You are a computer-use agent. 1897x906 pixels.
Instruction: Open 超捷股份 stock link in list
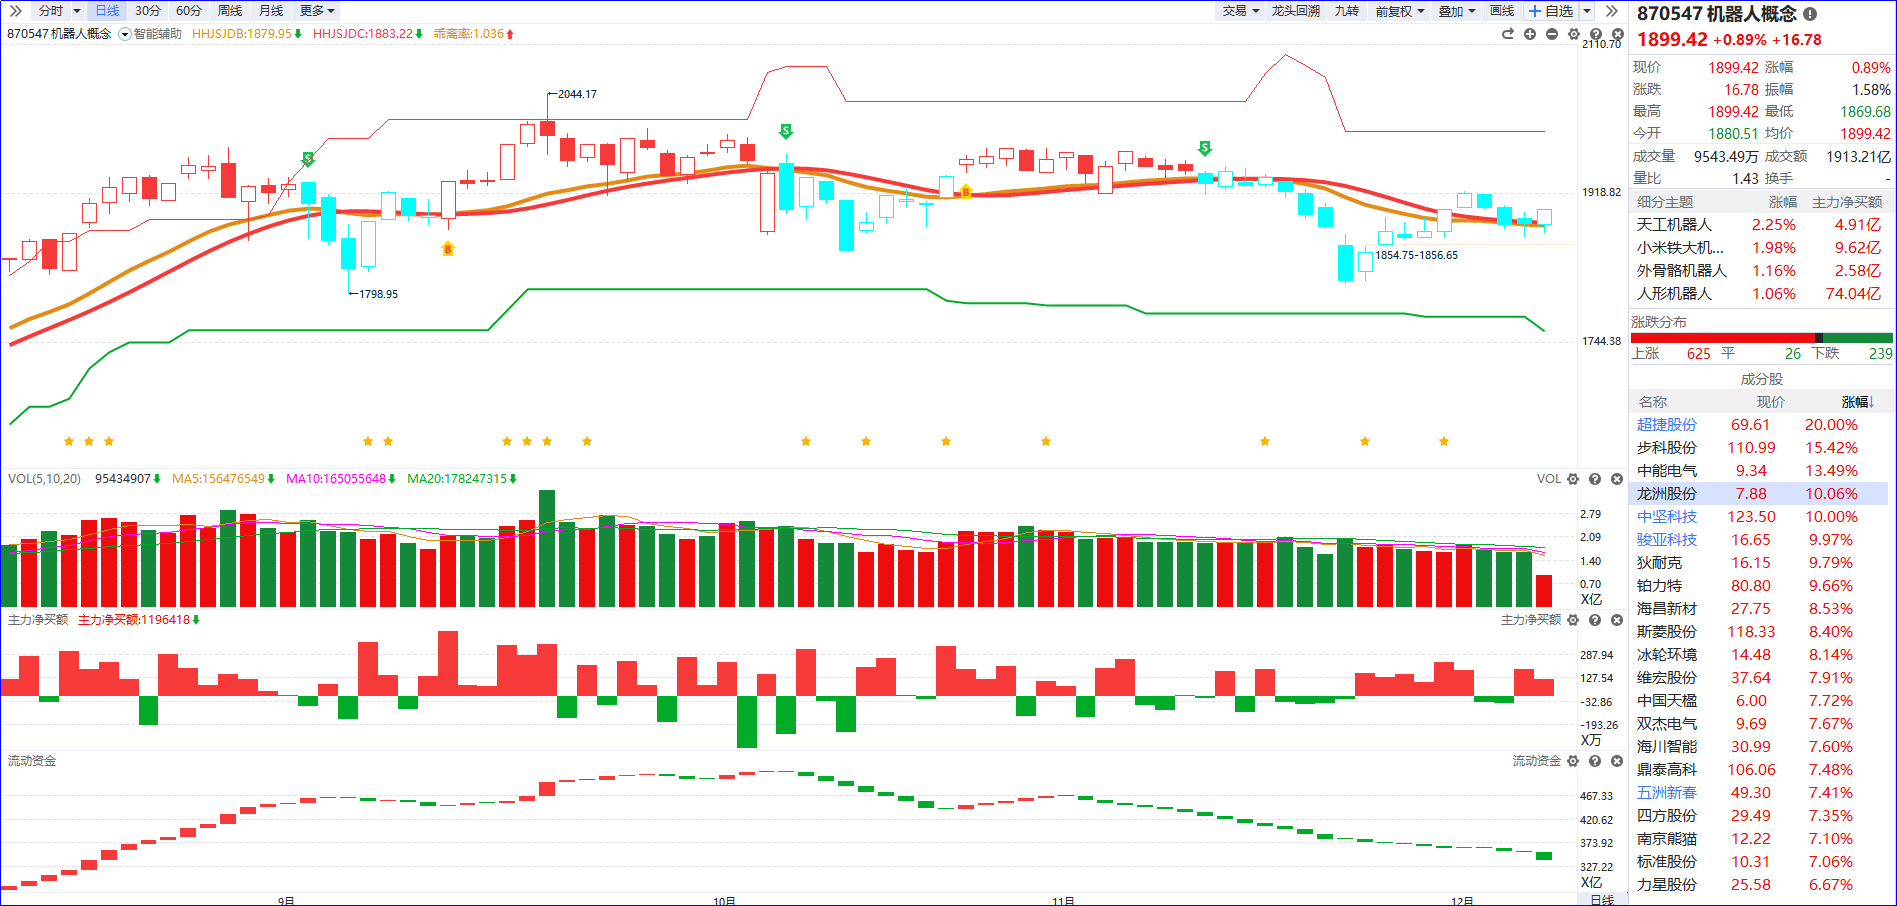[x=1666, y=425]
